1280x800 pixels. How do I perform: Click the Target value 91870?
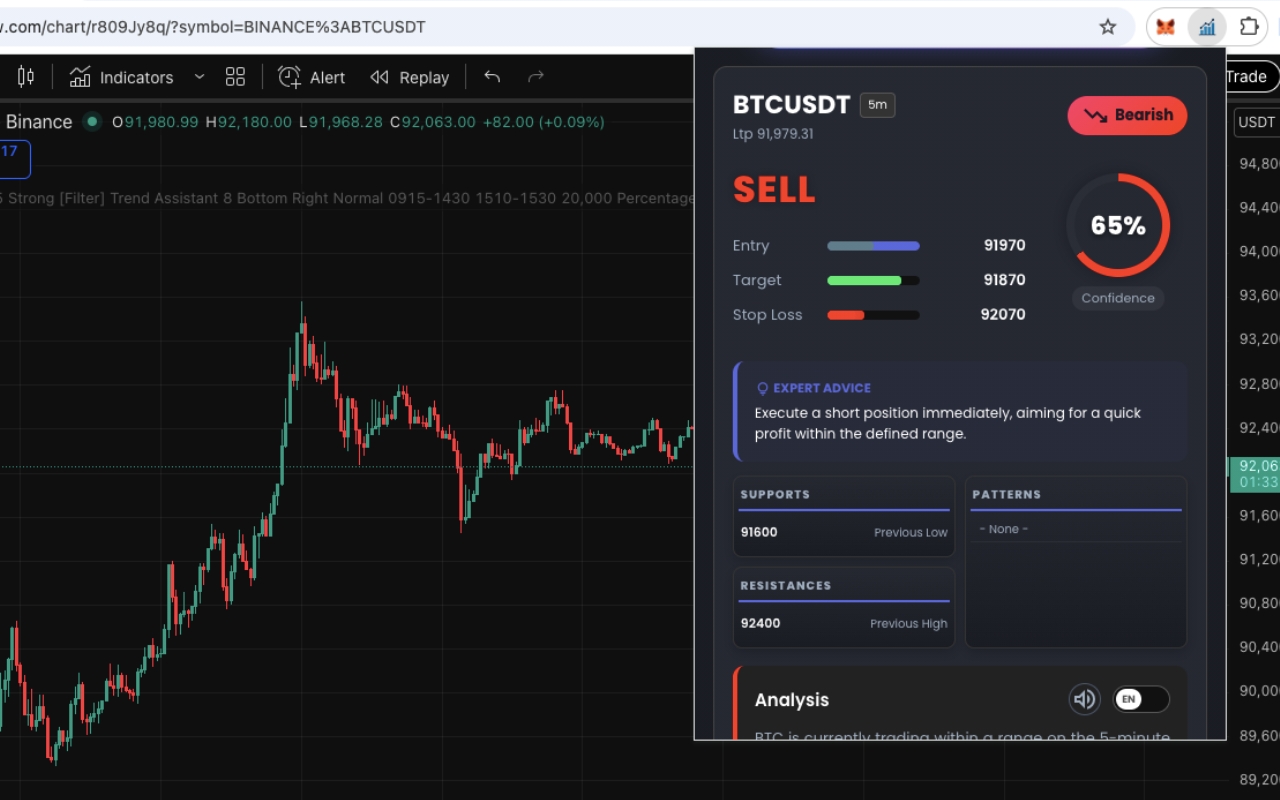coord(1004,280)
